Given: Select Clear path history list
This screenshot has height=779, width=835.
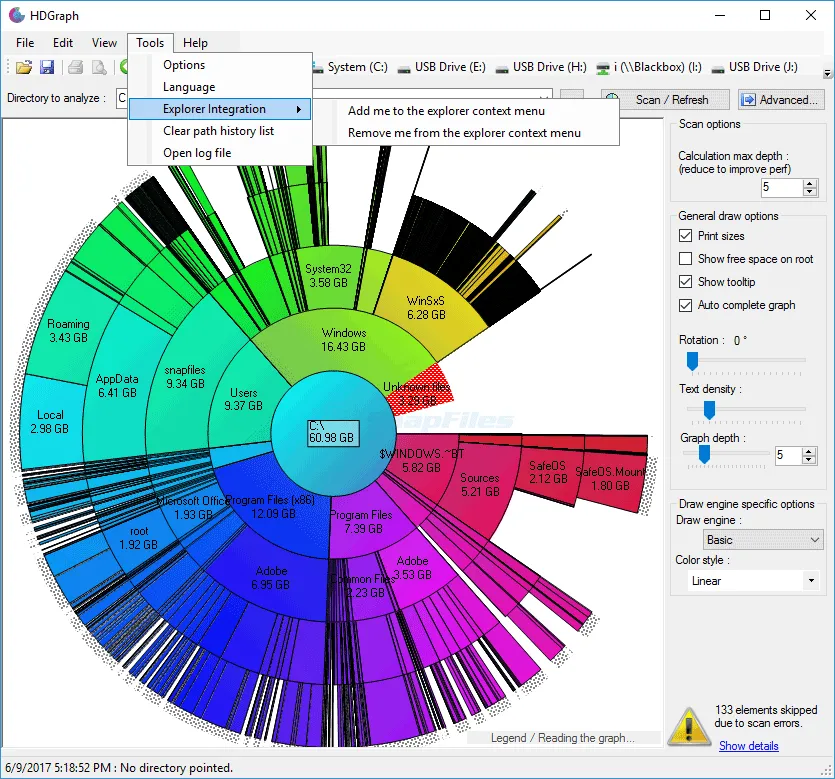Looking at the screenshot, I should 220,131.
